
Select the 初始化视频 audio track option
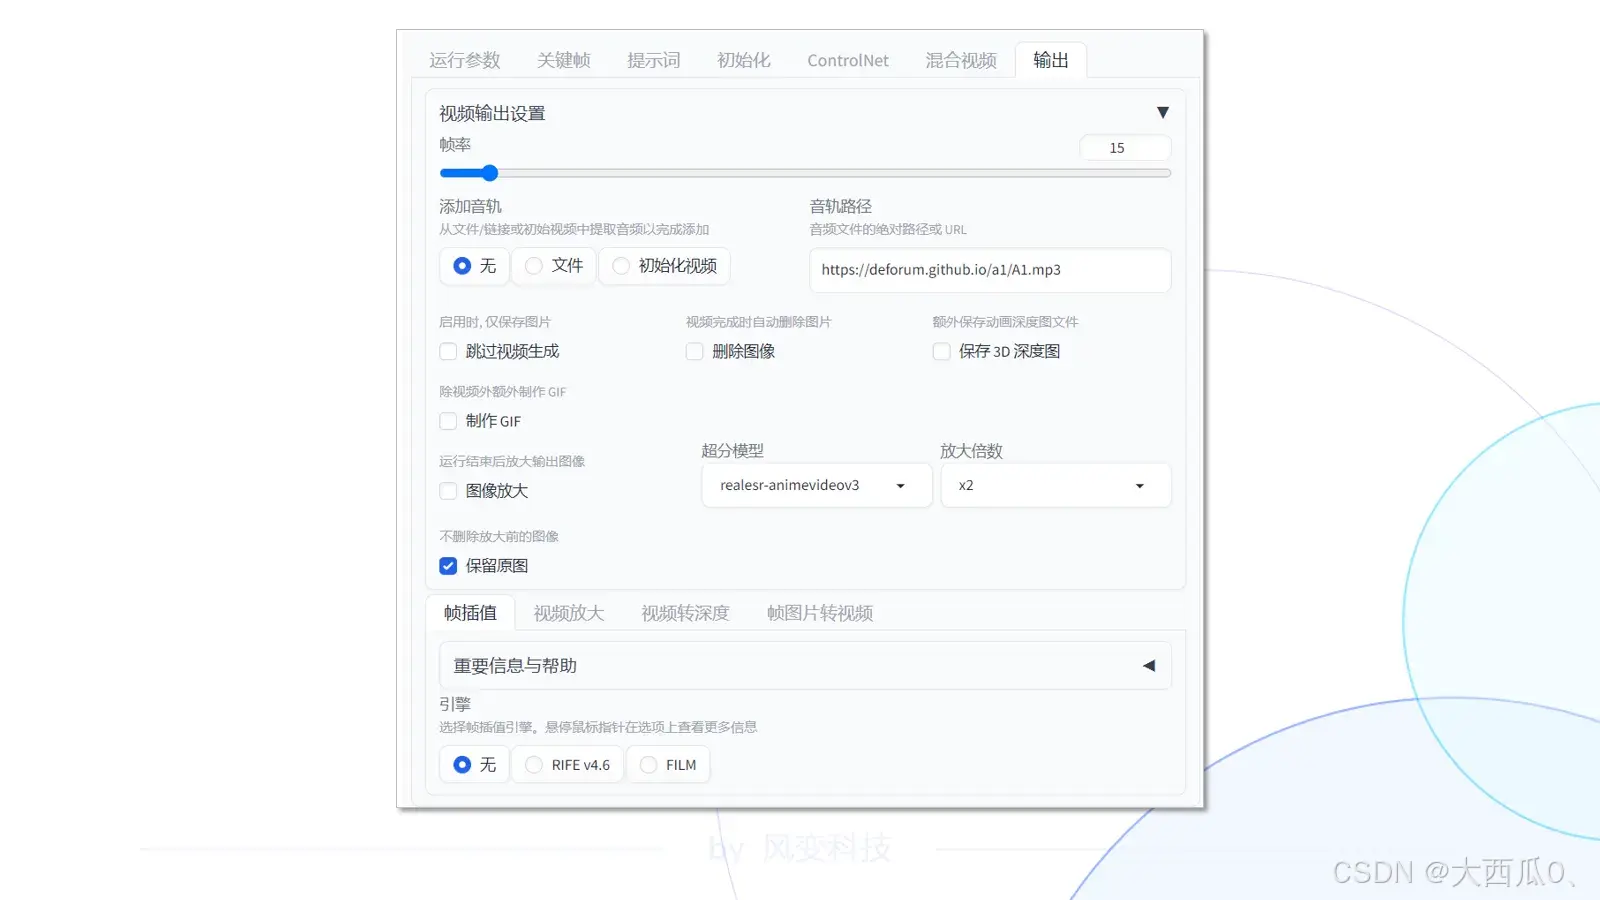(x=665, y=266)
